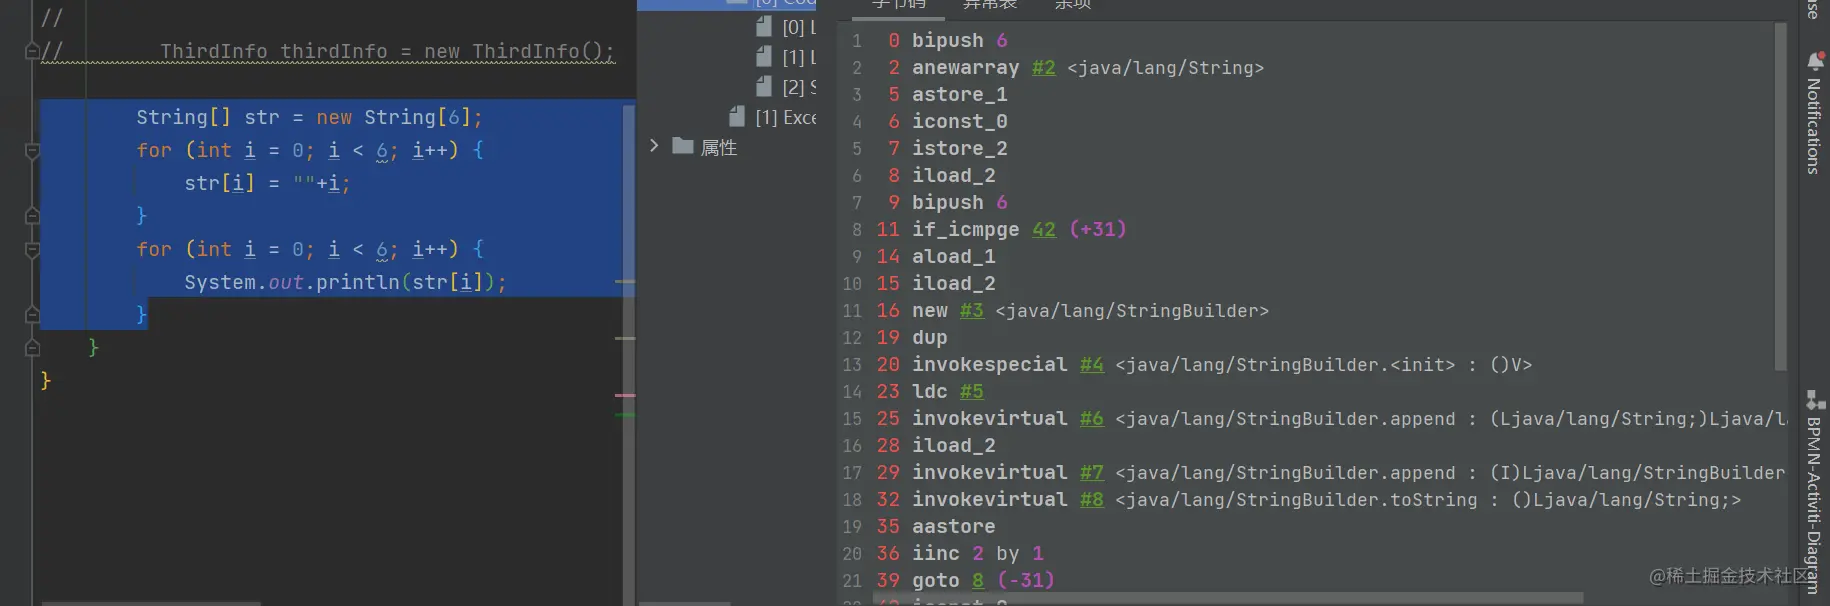
Task: Expand the 属性 folder in the tree
Action: [654, 146]
